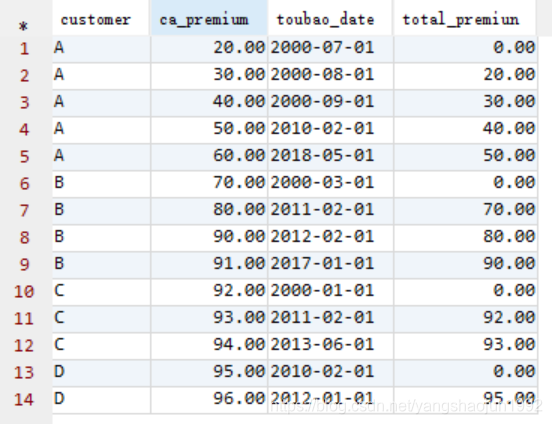Click ca_premium cell 94.00
552x424 pixels.
tap(209, 346)
